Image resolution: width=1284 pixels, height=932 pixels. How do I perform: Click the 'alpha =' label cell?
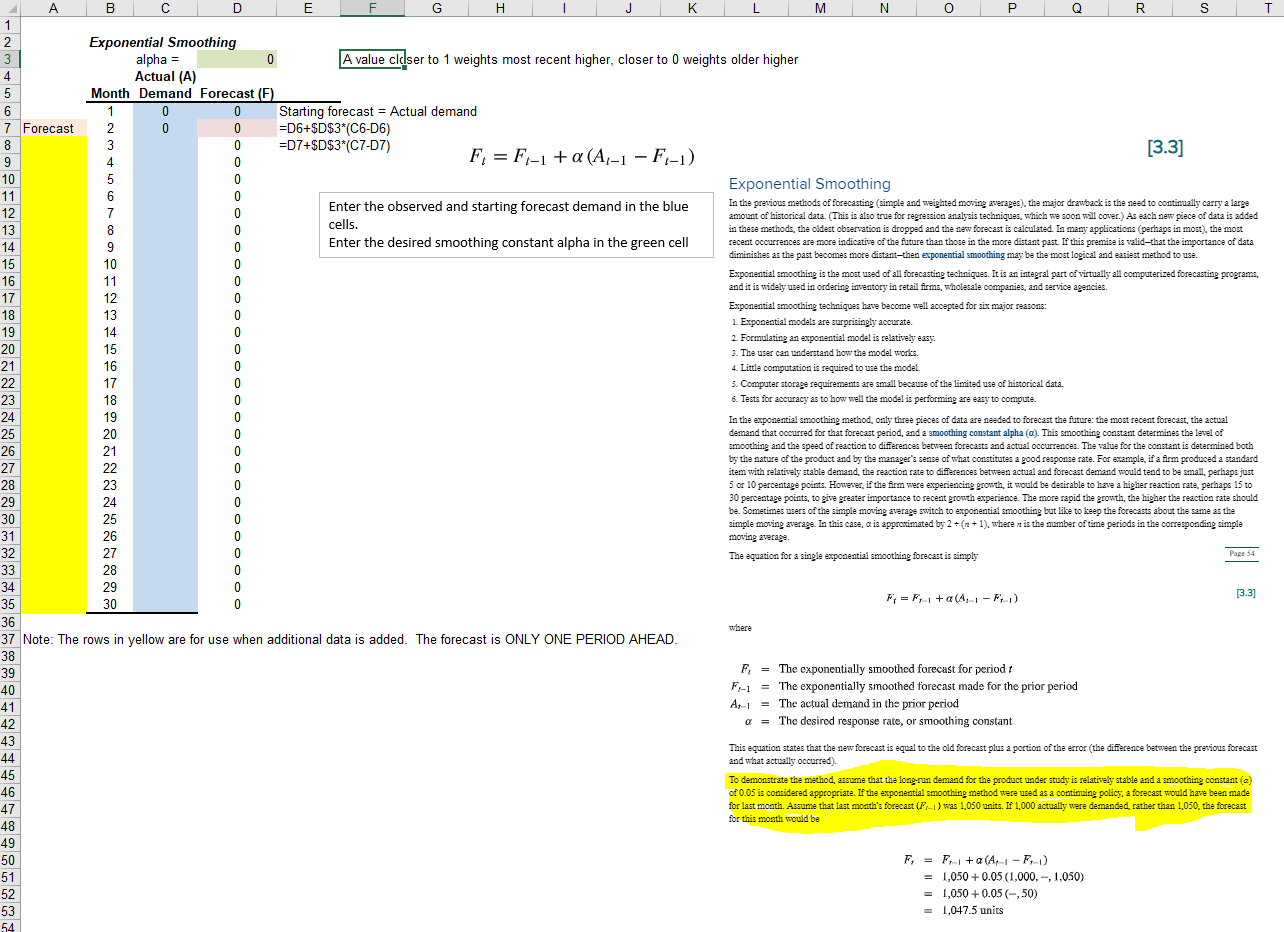pos(164,60)
